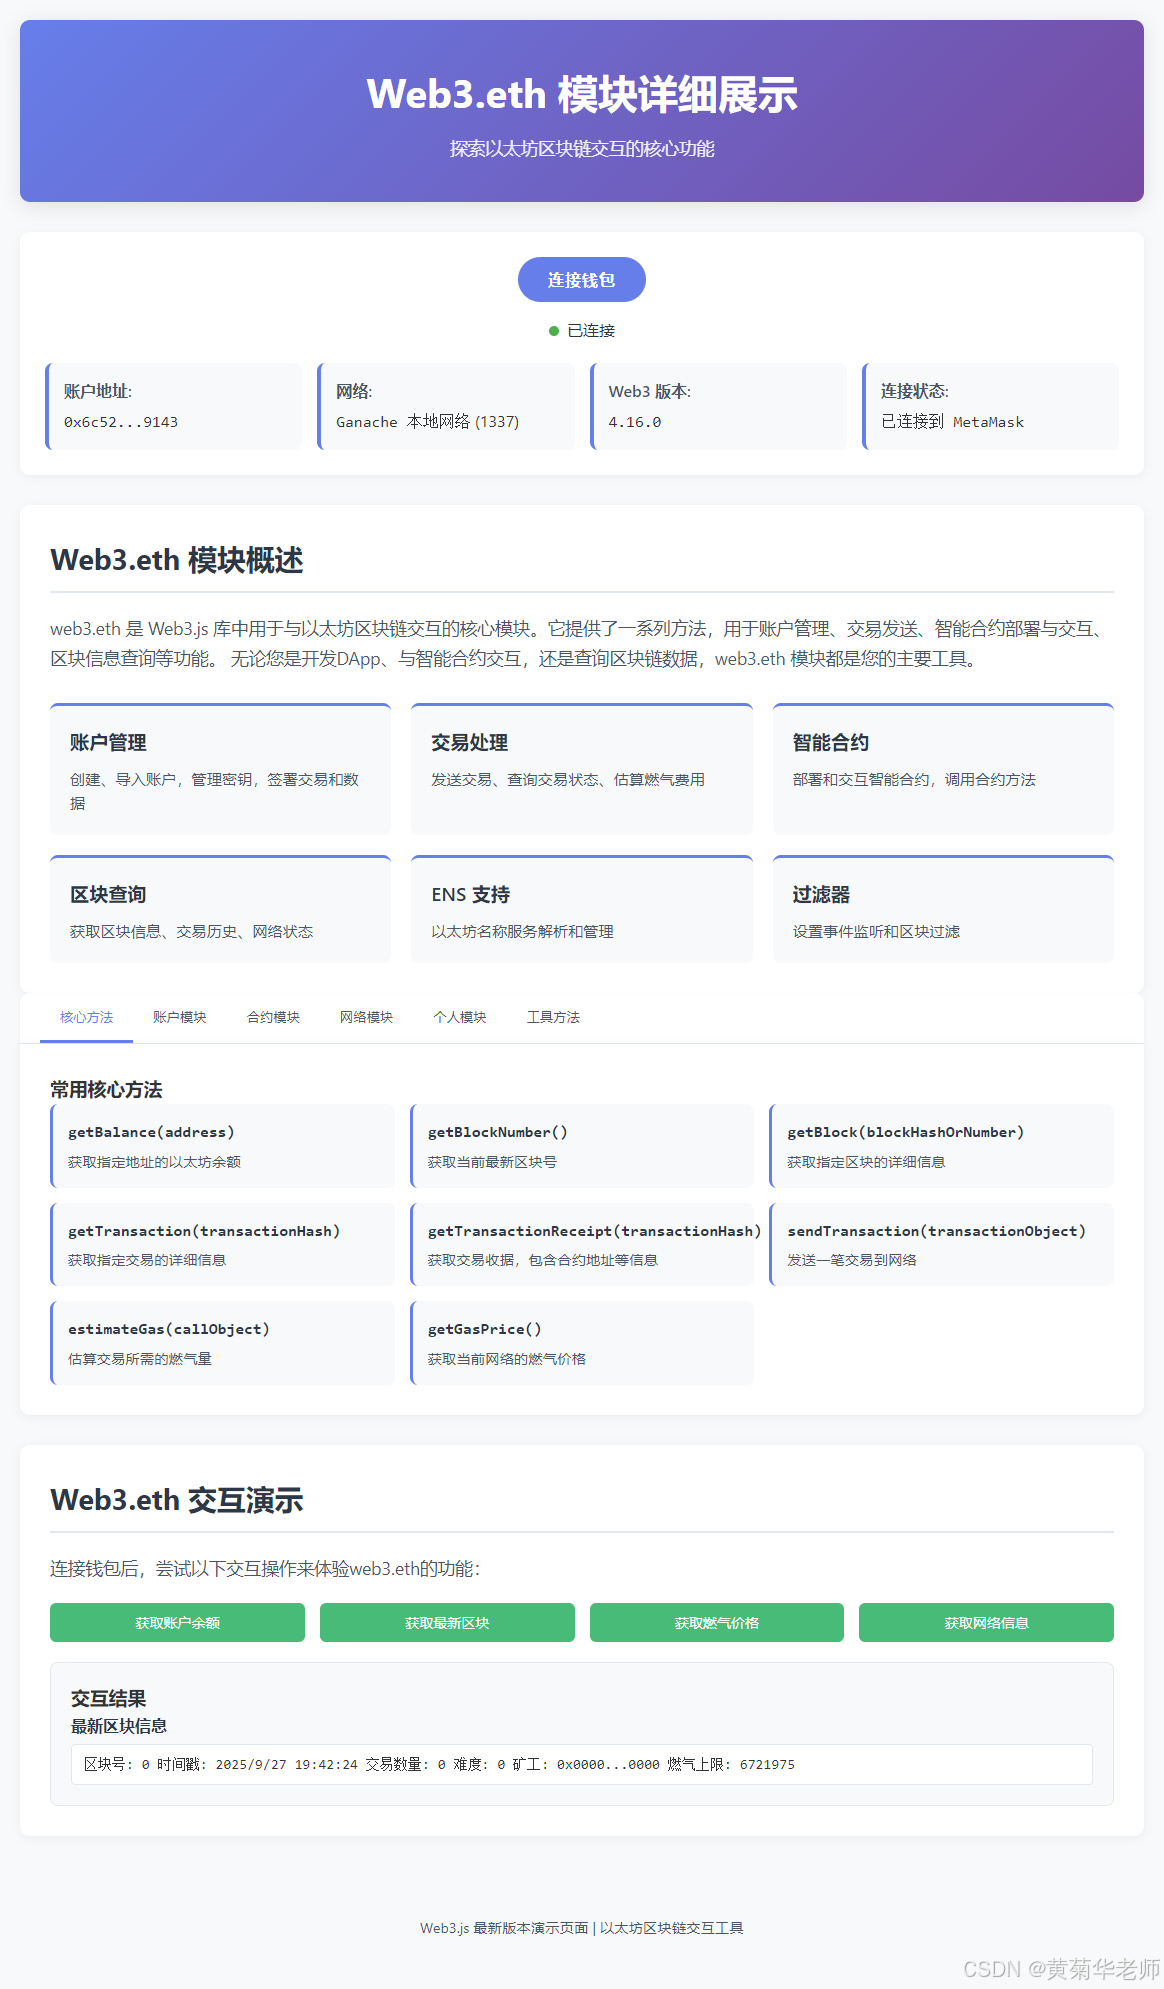Click the 智能合约 feature card

[943, 769]
